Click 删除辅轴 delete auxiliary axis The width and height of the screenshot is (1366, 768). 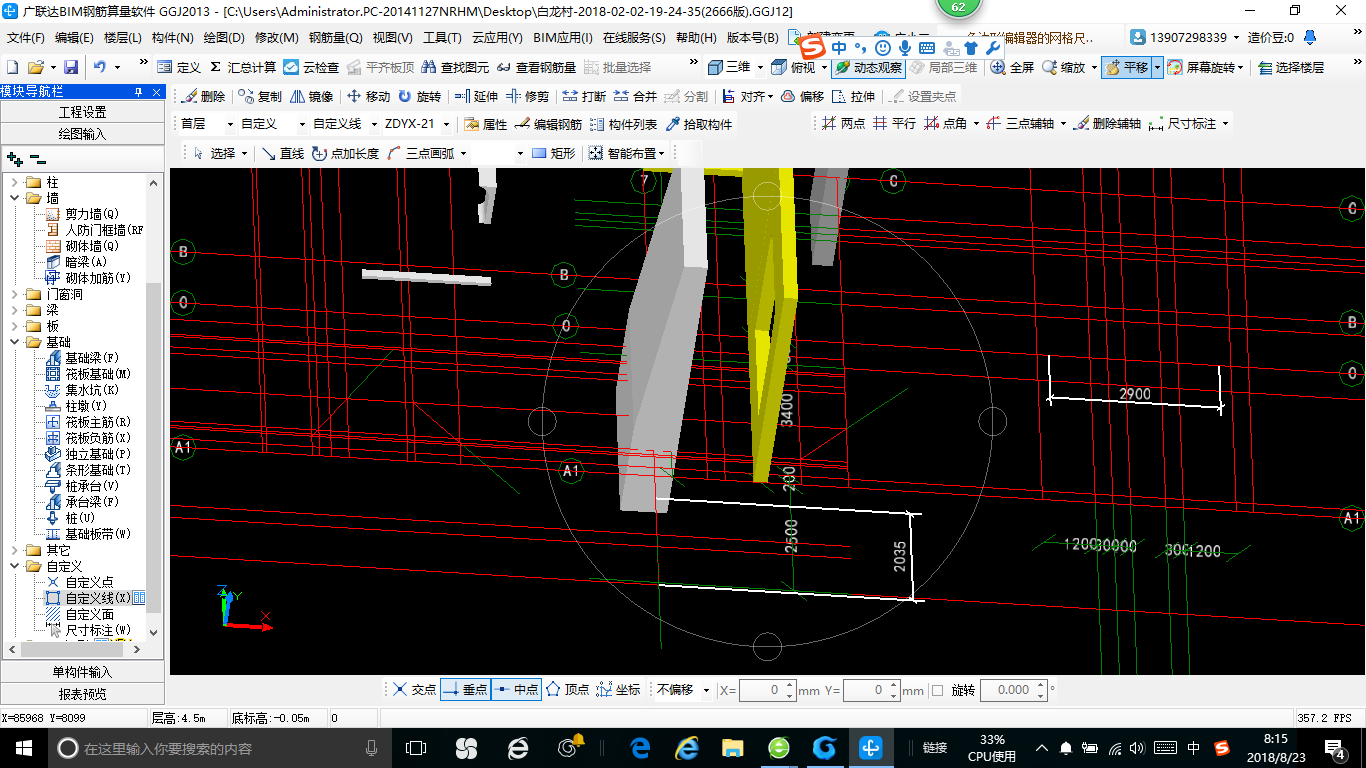coord(1108,123)
